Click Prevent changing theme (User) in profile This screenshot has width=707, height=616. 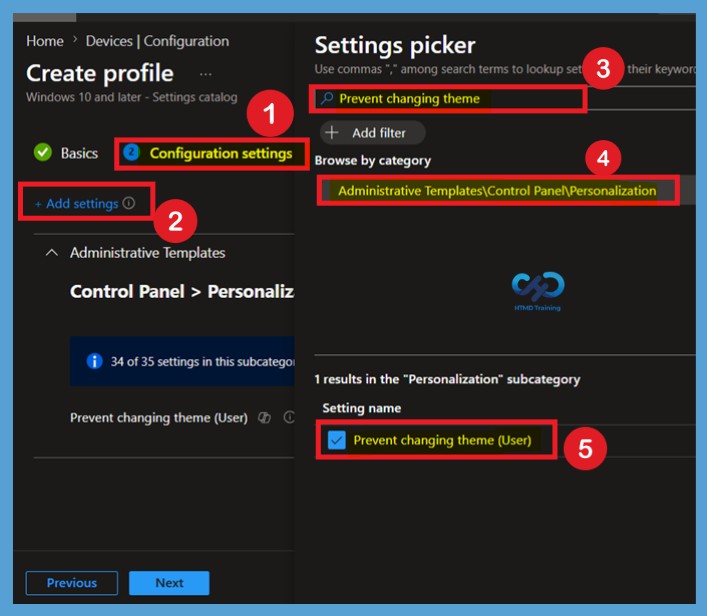[x=159, y=418]
